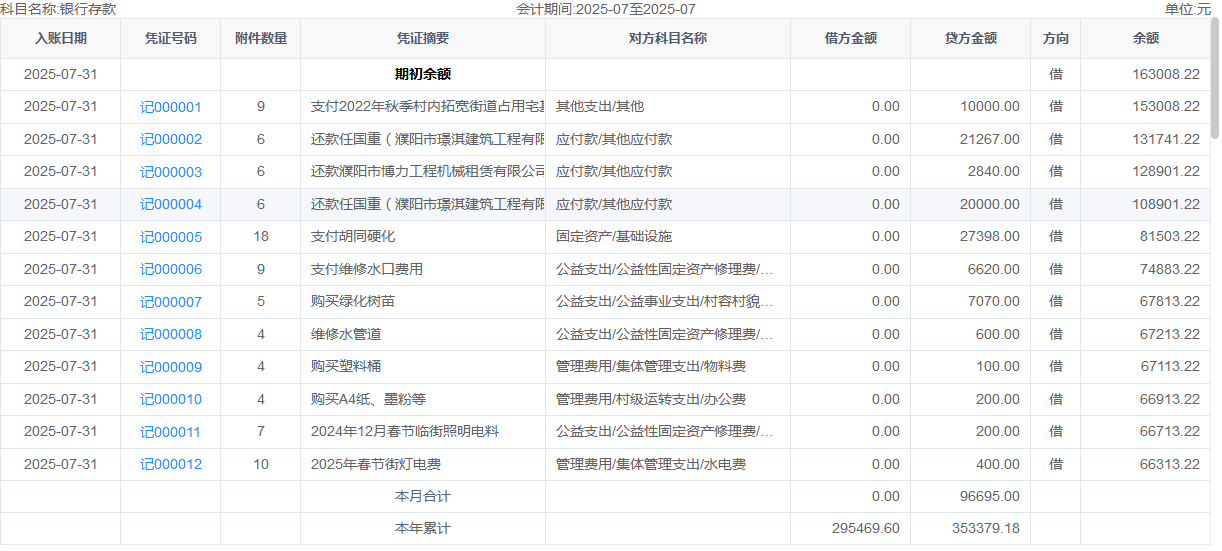Open voucher link 记000012
This screenshot has height=551, width=1222.
tap(170, 465)
